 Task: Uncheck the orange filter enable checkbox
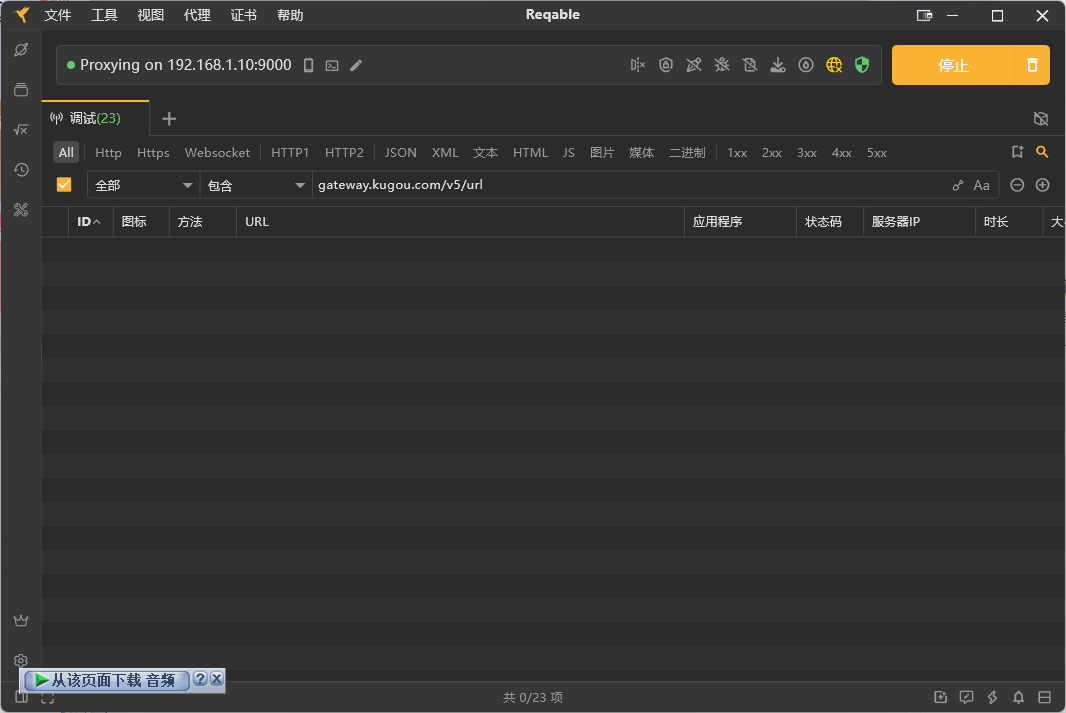(x=64, y=185)
